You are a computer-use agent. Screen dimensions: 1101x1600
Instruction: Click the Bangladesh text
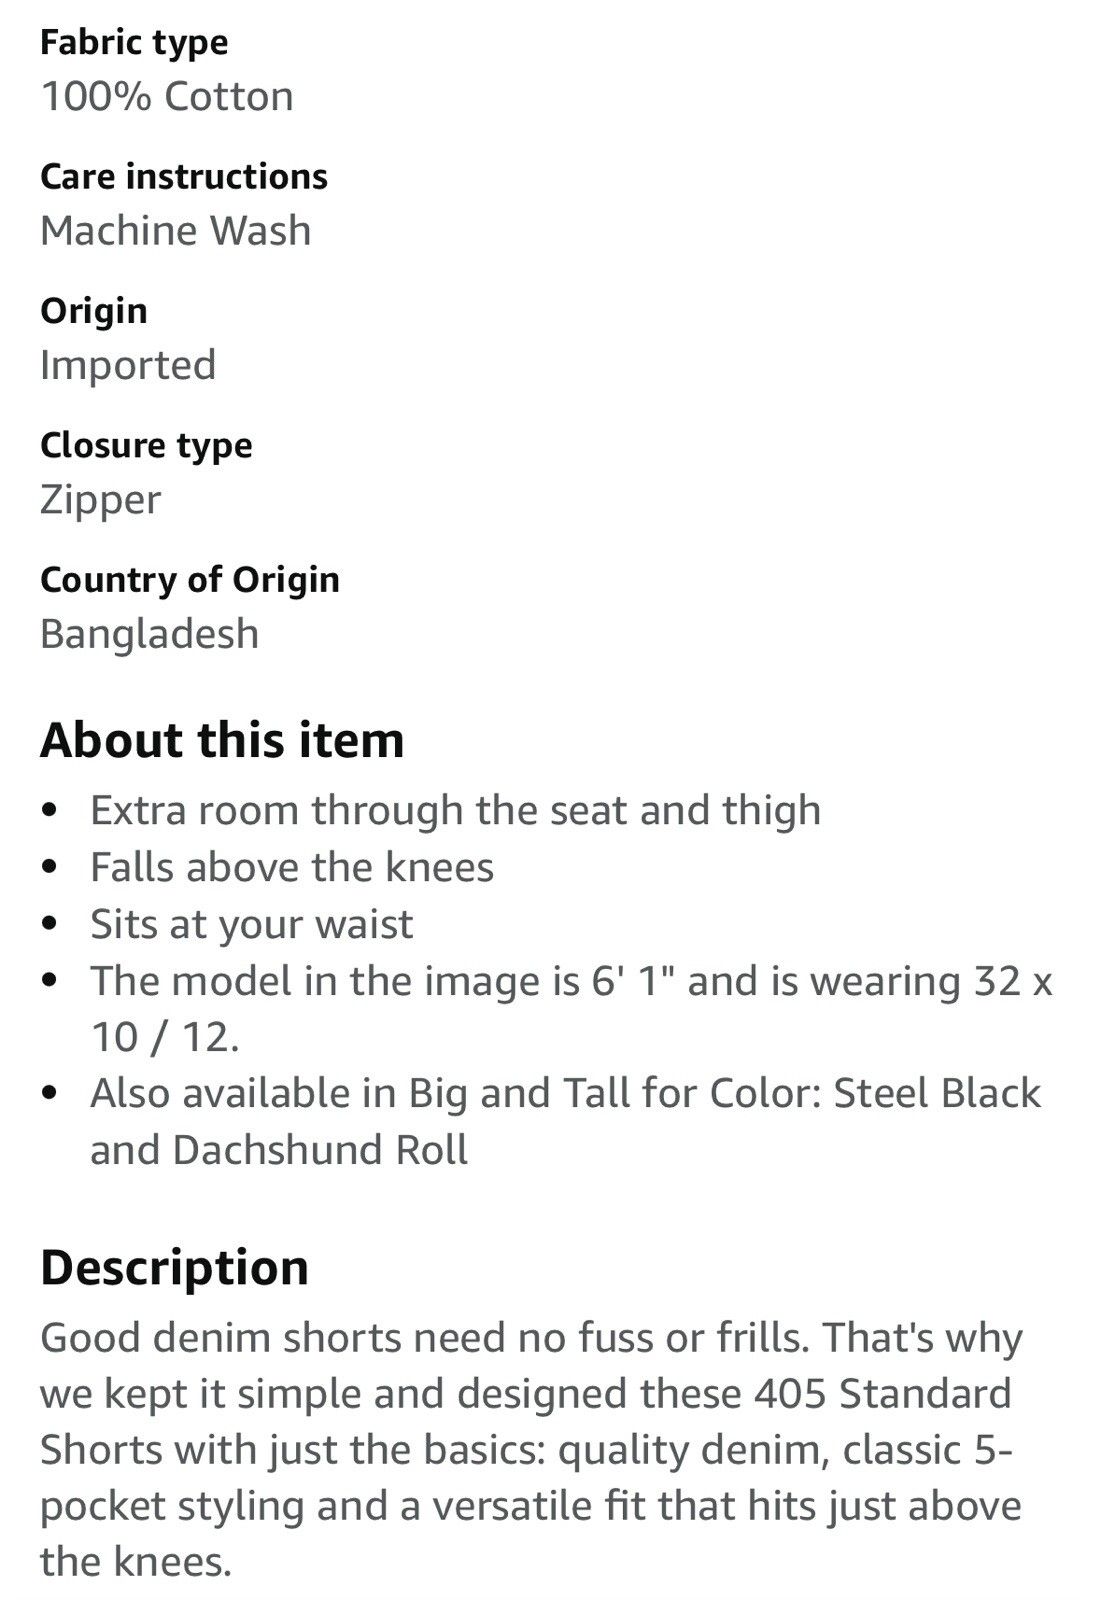[150, 634]
